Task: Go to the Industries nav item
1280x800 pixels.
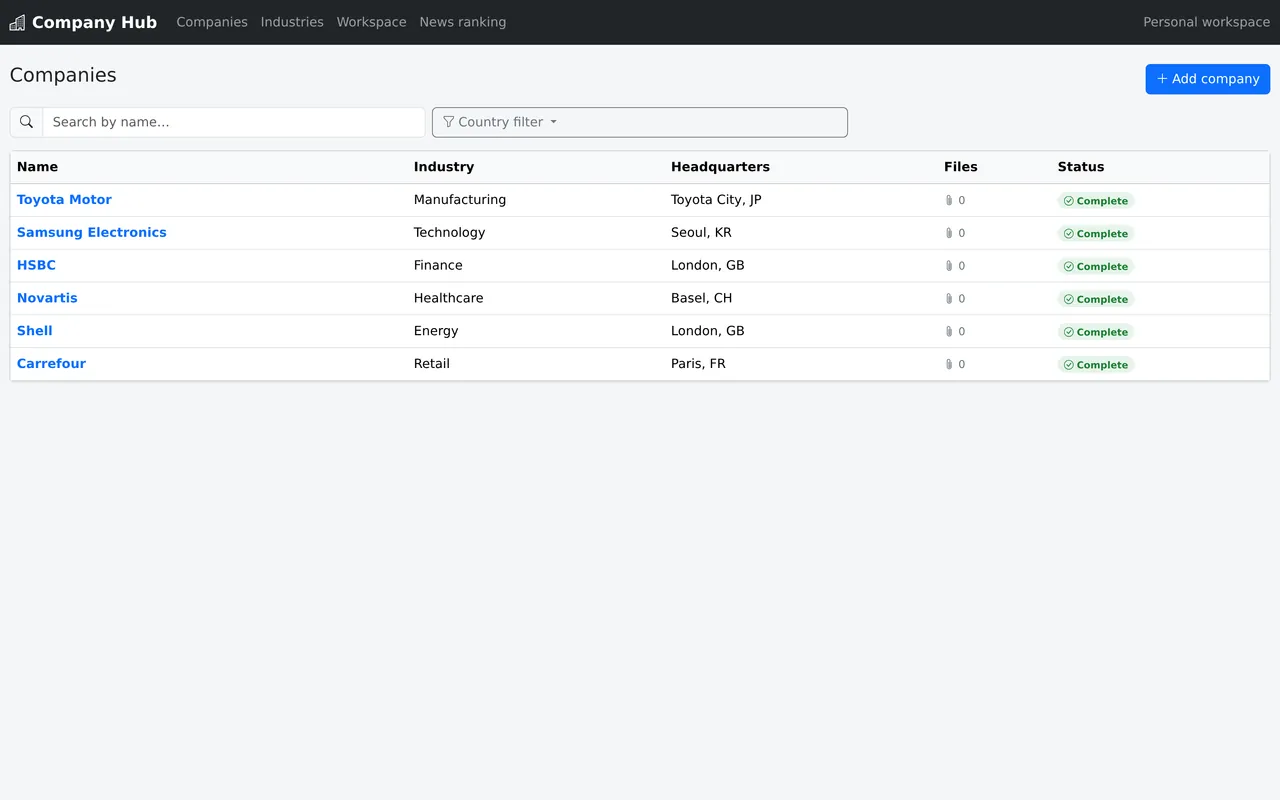Action: (x=292, y=22)
